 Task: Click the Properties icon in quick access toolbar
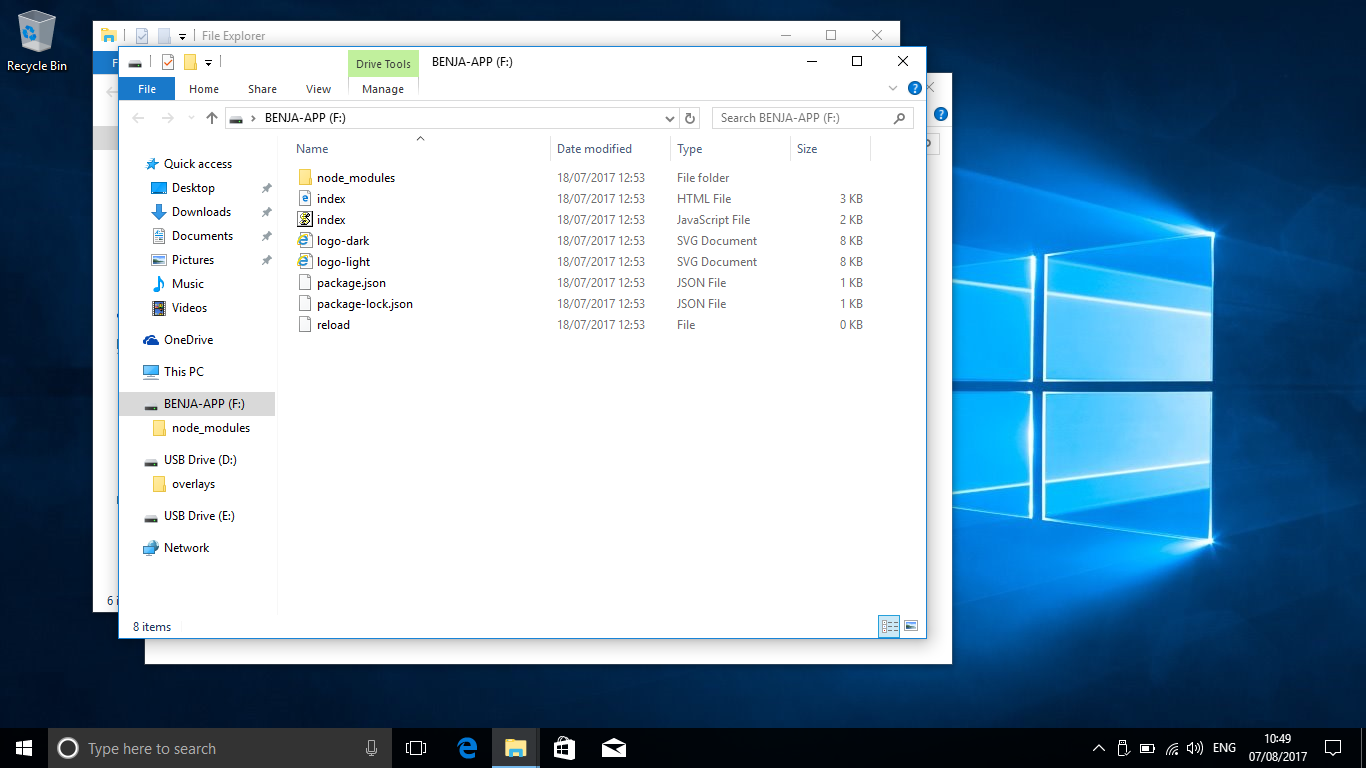[167, 62]
